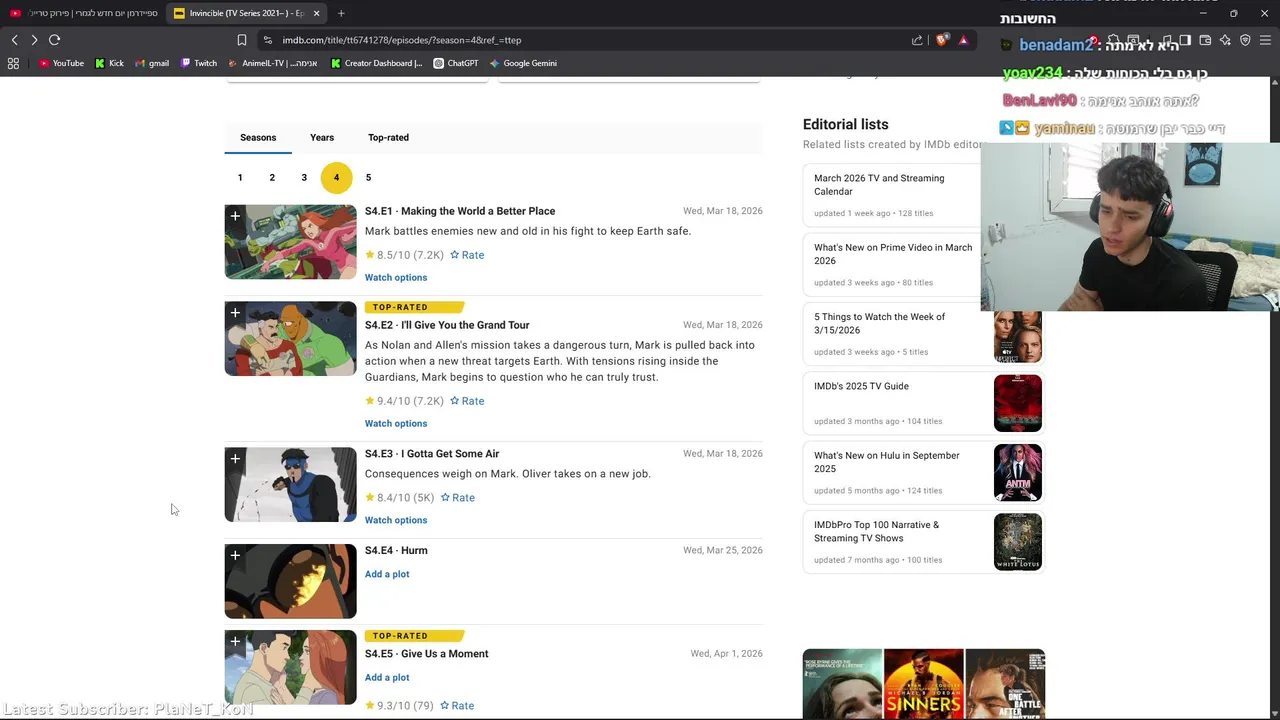The image size is (1280, 720).
Task: Open the Google Gemini bookmark
Action: 523,63
